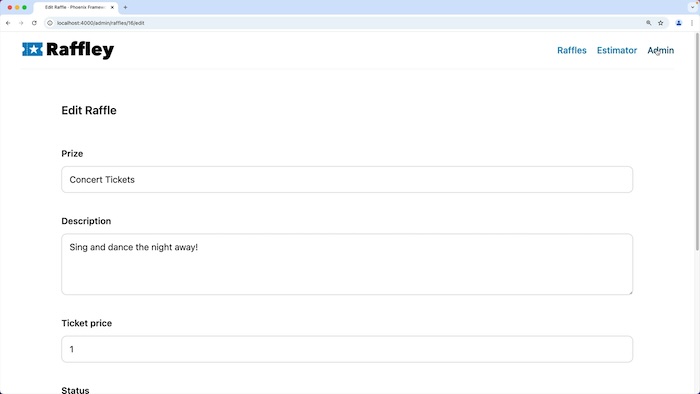Focus the Prize field with Concert Tickets

click(347, 179)
